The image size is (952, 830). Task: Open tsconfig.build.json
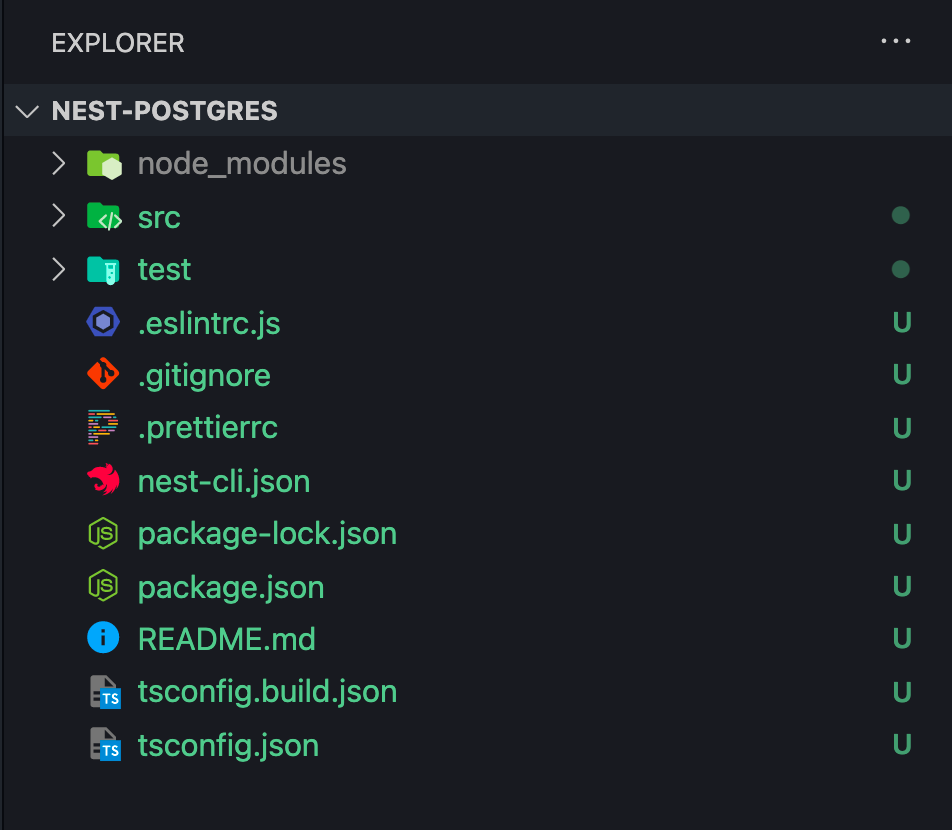267,691
